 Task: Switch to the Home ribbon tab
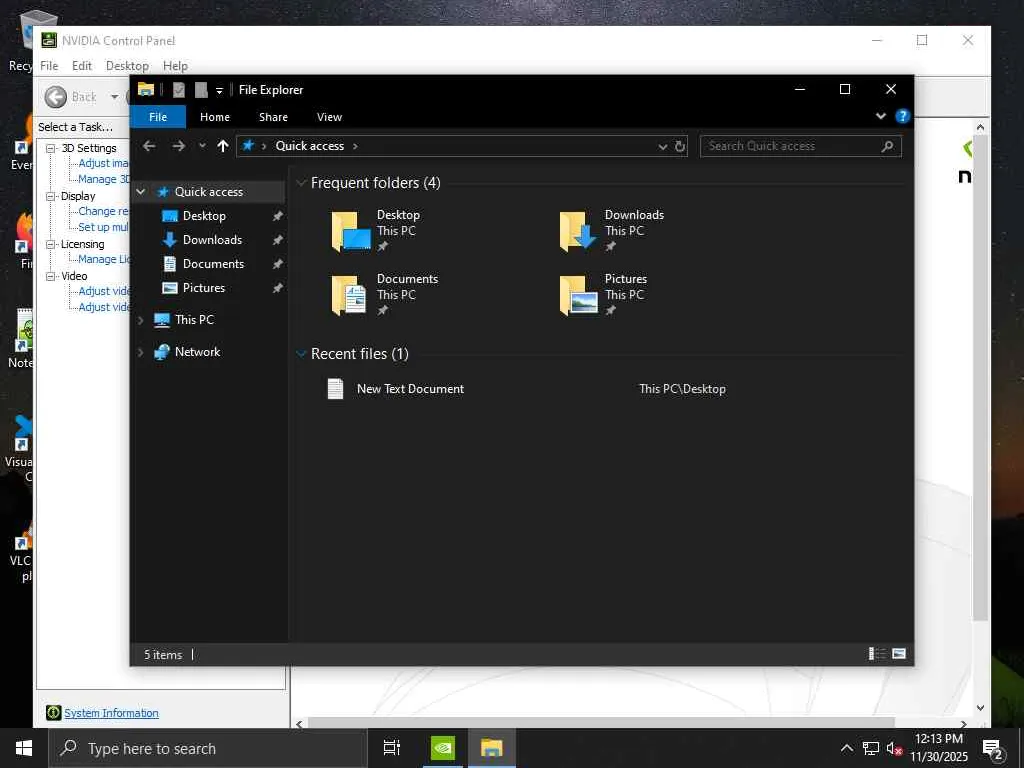click(215, 117)
